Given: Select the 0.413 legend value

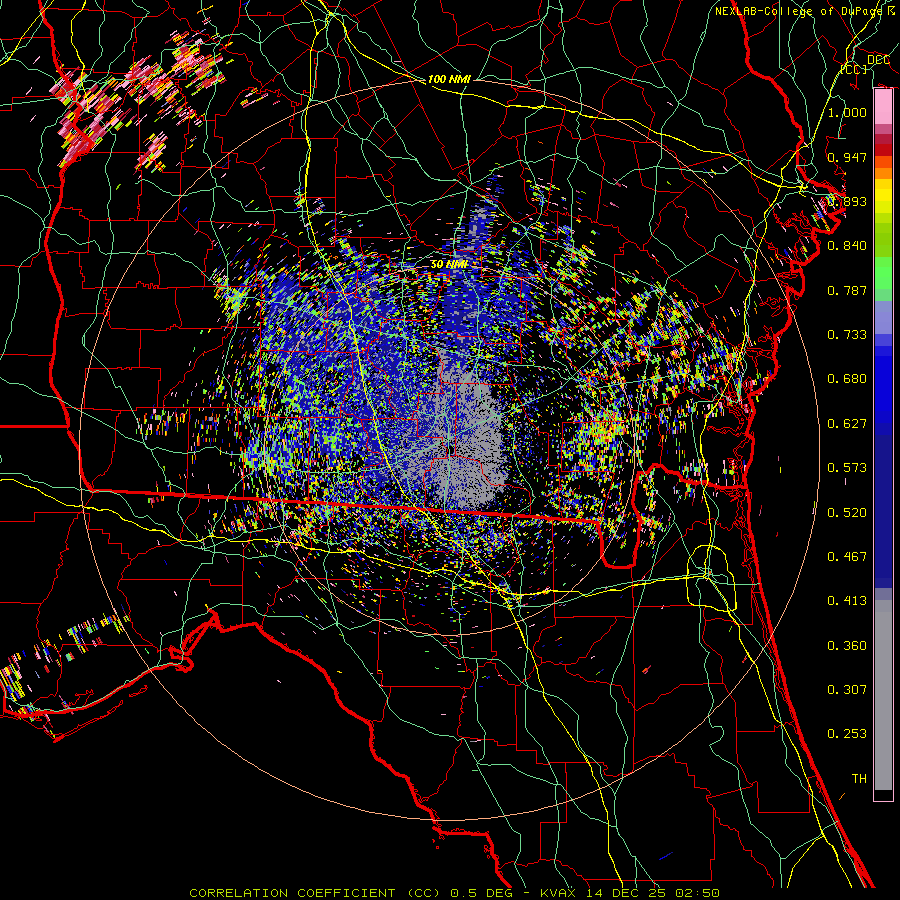Looking at the screenshot, I should 847,601.
